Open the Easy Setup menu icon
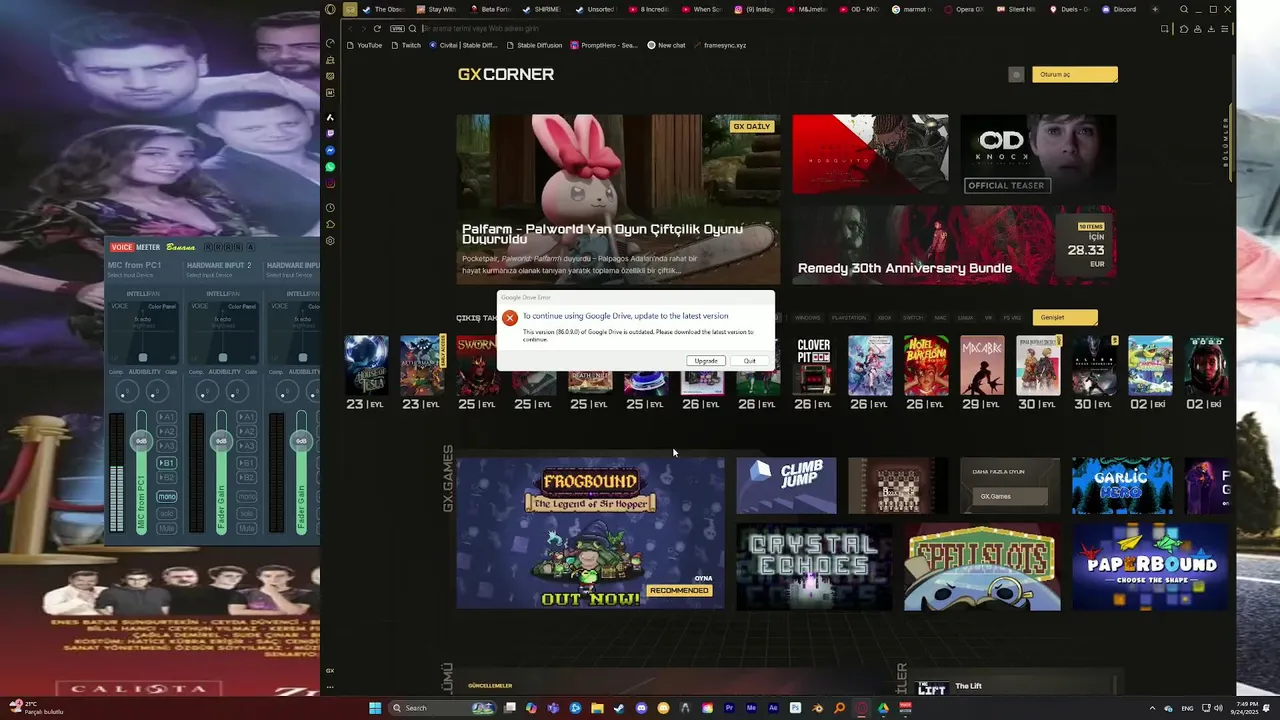1280x720 pixels. 1224,29
